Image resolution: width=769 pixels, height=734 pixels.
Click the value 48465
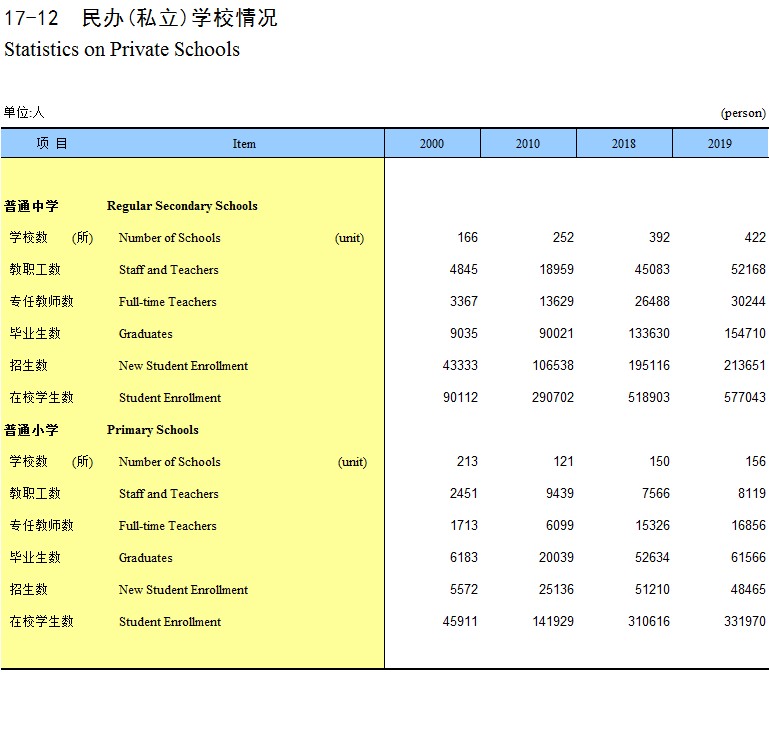click(x=748, y=589)
